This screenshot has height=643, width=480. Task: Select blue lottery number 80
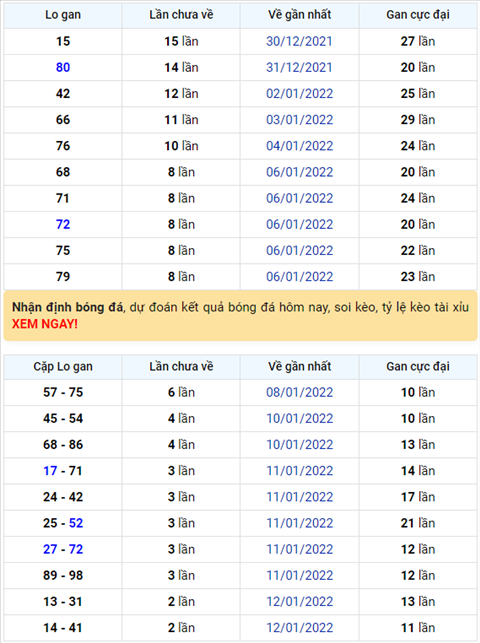[63, 67]
